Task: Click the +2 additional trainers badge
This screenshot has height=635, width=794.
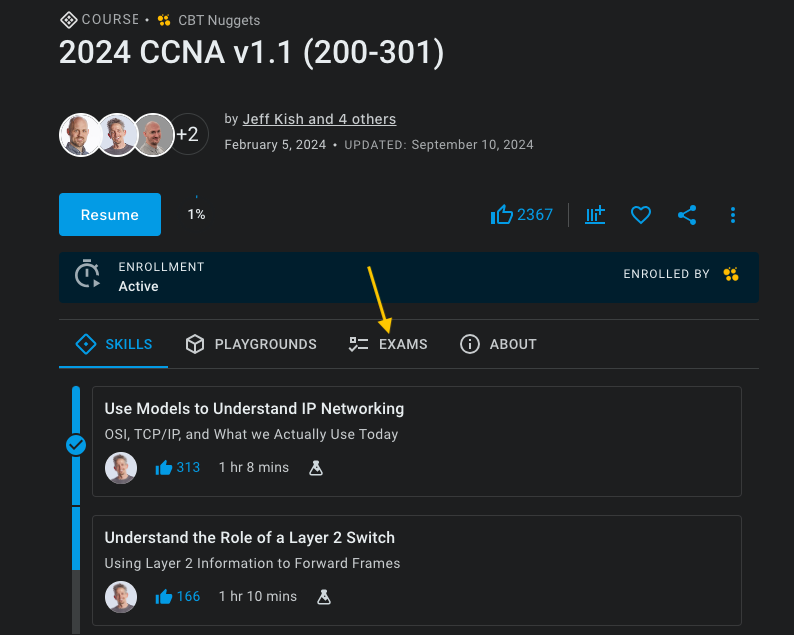Action: click(188, 134)
